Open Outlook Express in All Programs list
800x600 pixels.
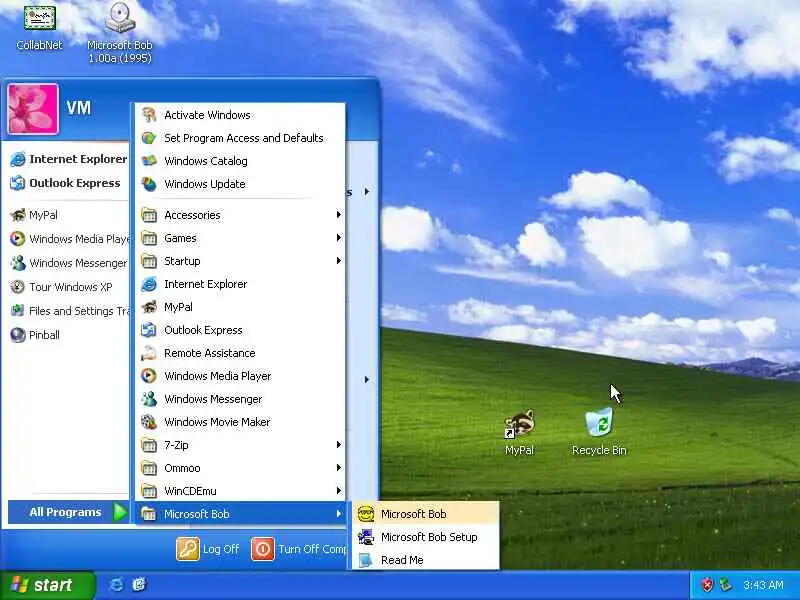(x=240, y=330)
